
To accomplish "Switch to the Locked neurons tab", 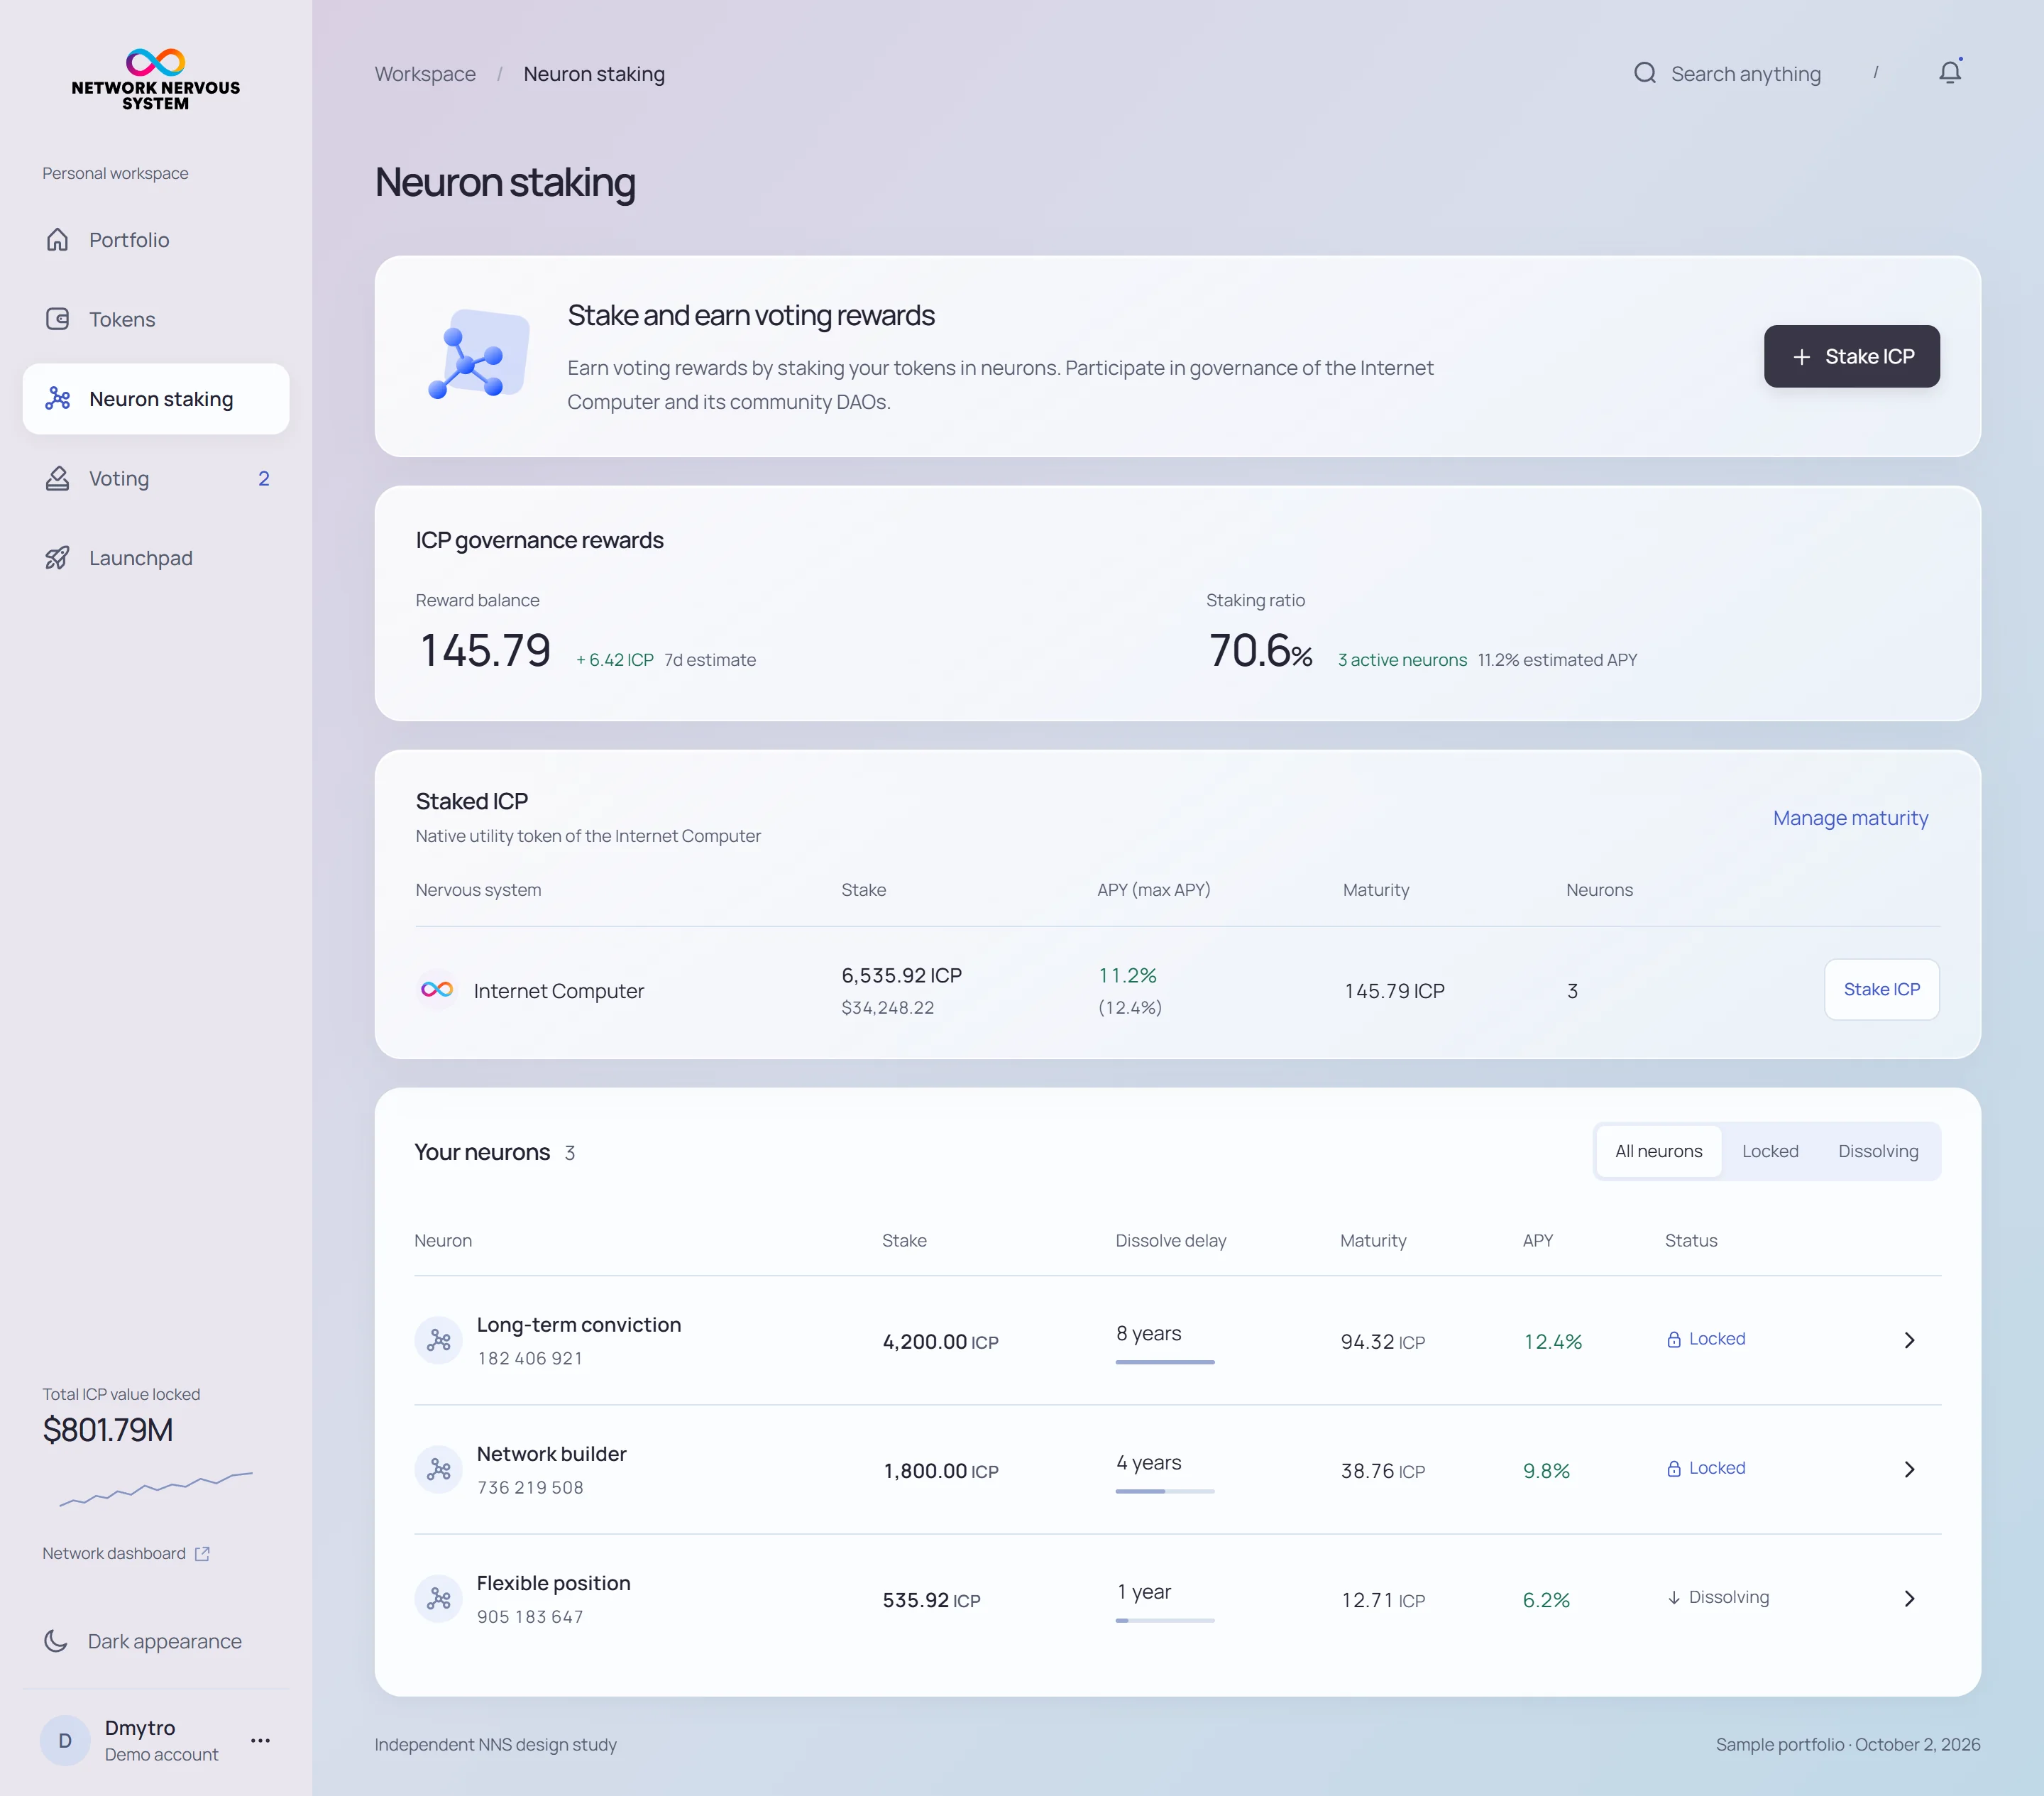I will click(1770, 1151).
